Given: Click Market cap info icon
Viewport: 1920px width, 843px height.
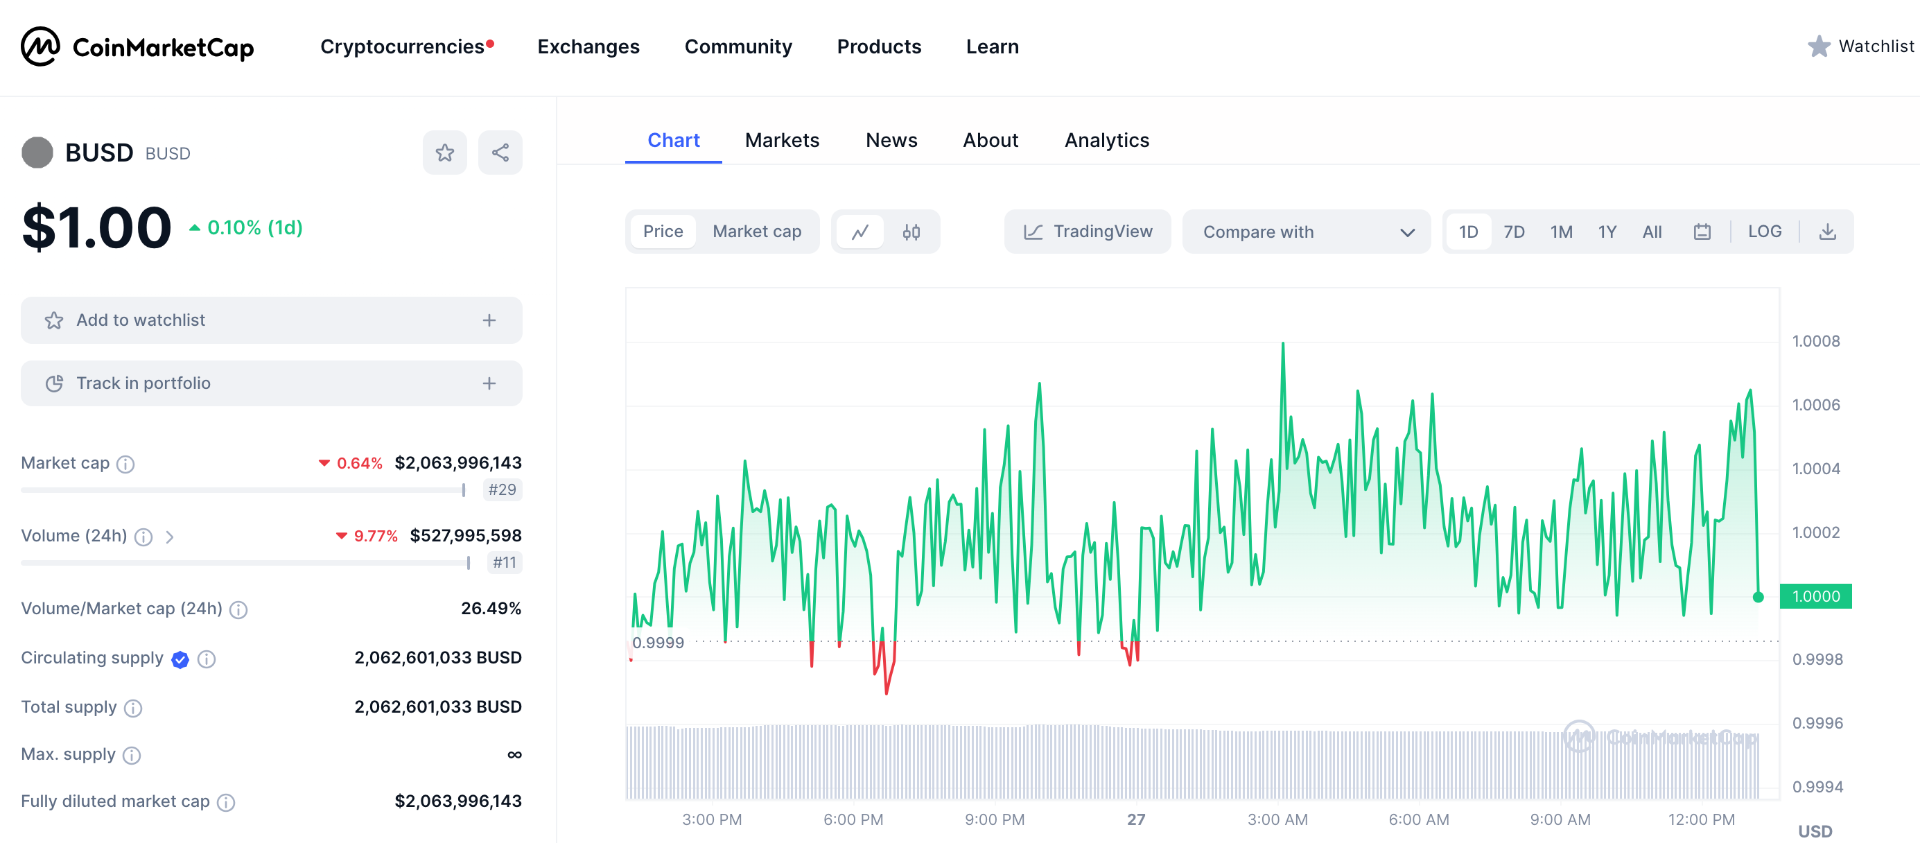Looking at the screenshot, I should [125, 464].
